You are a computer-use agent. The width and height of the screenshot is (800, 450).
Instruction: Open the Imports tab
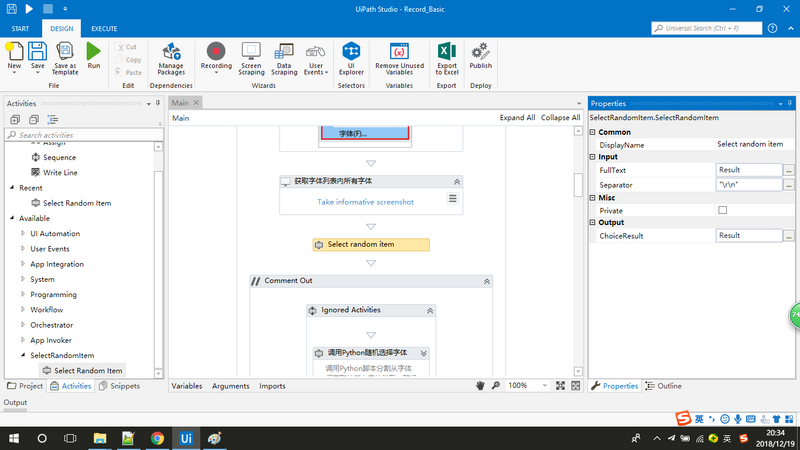pos(272,386)
